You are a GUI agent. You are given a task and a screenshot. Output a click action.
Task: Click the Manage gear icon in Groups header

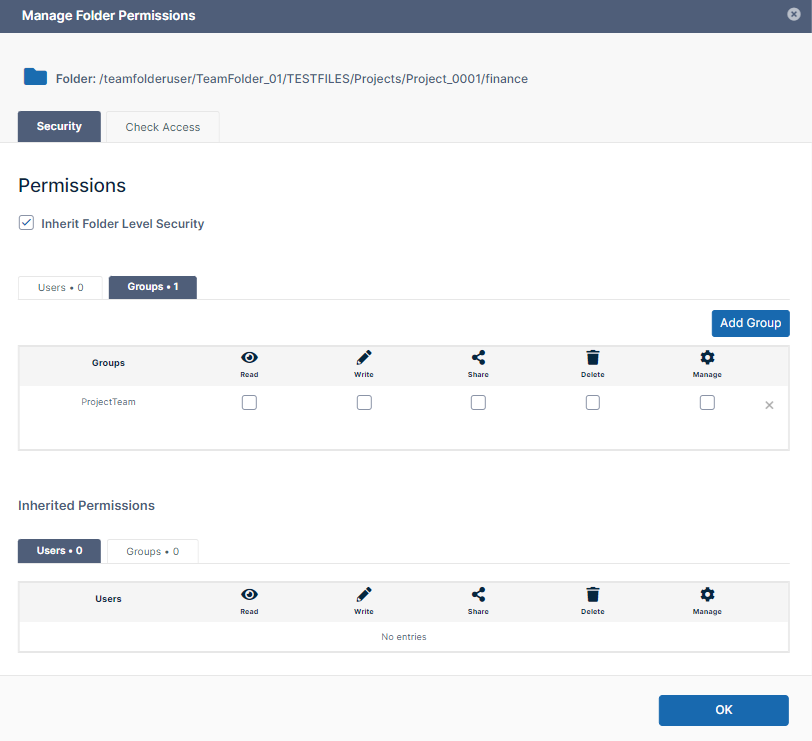coord(707,358)
